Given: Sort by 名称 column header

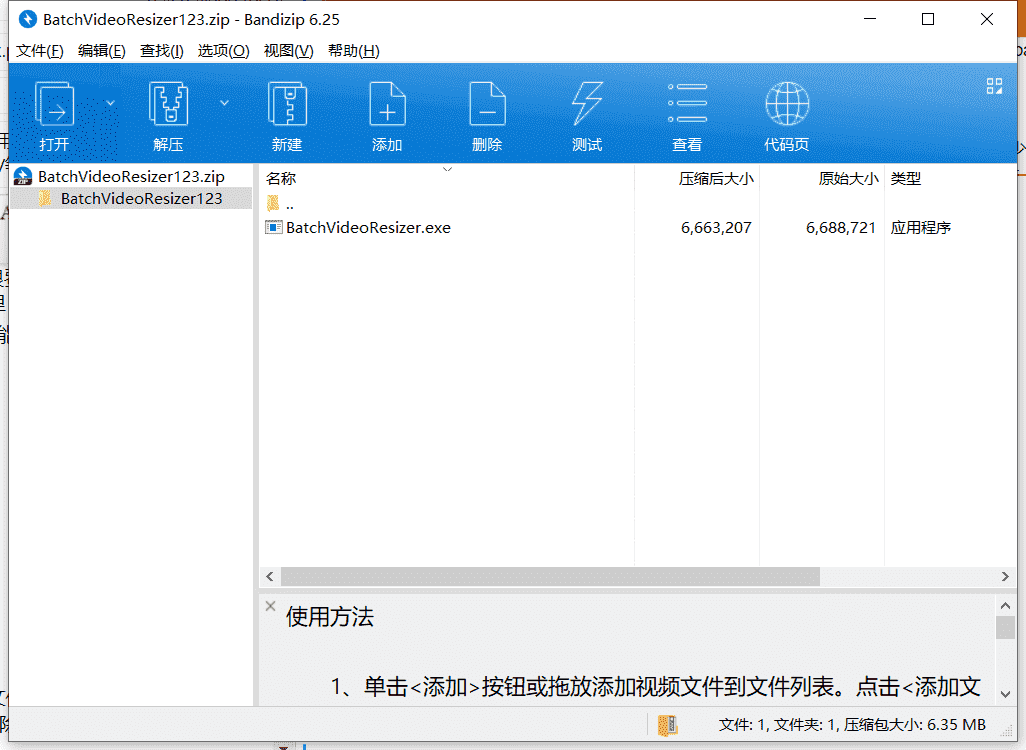Looking at the screenshot, I should coord(281,178).
